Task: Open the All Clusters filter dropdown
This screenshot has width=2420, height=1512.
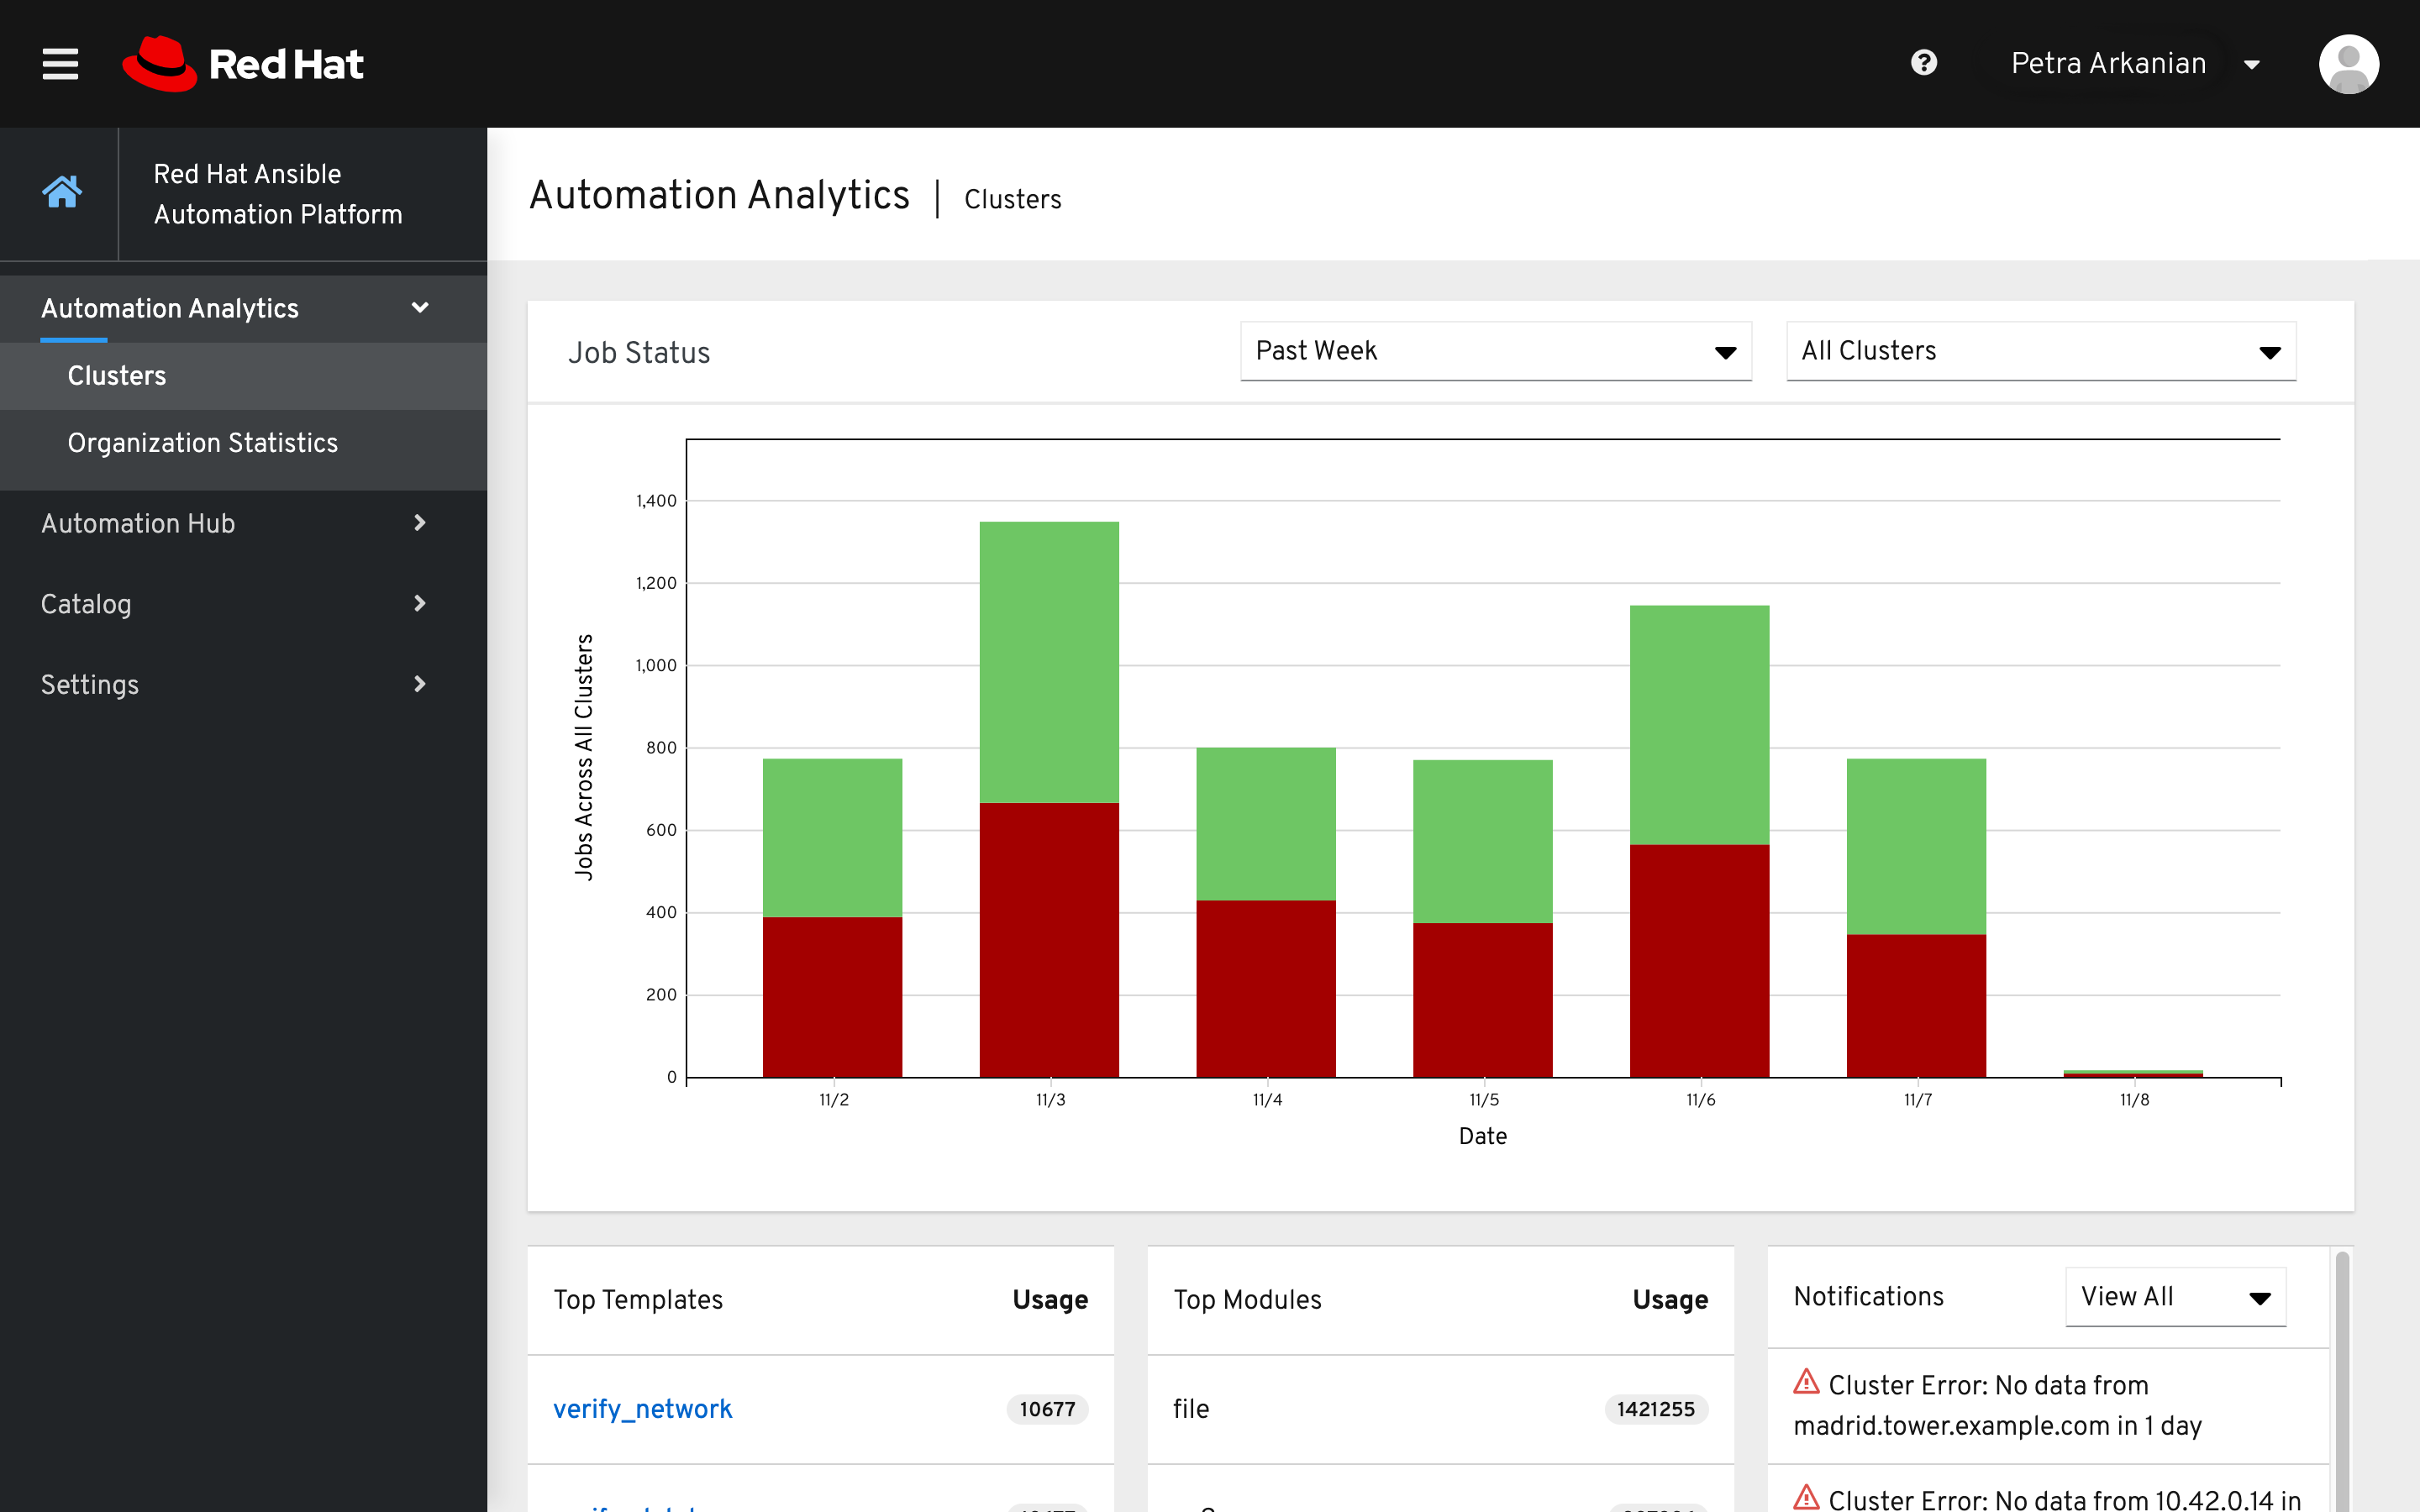Action: coord(2040,351)
